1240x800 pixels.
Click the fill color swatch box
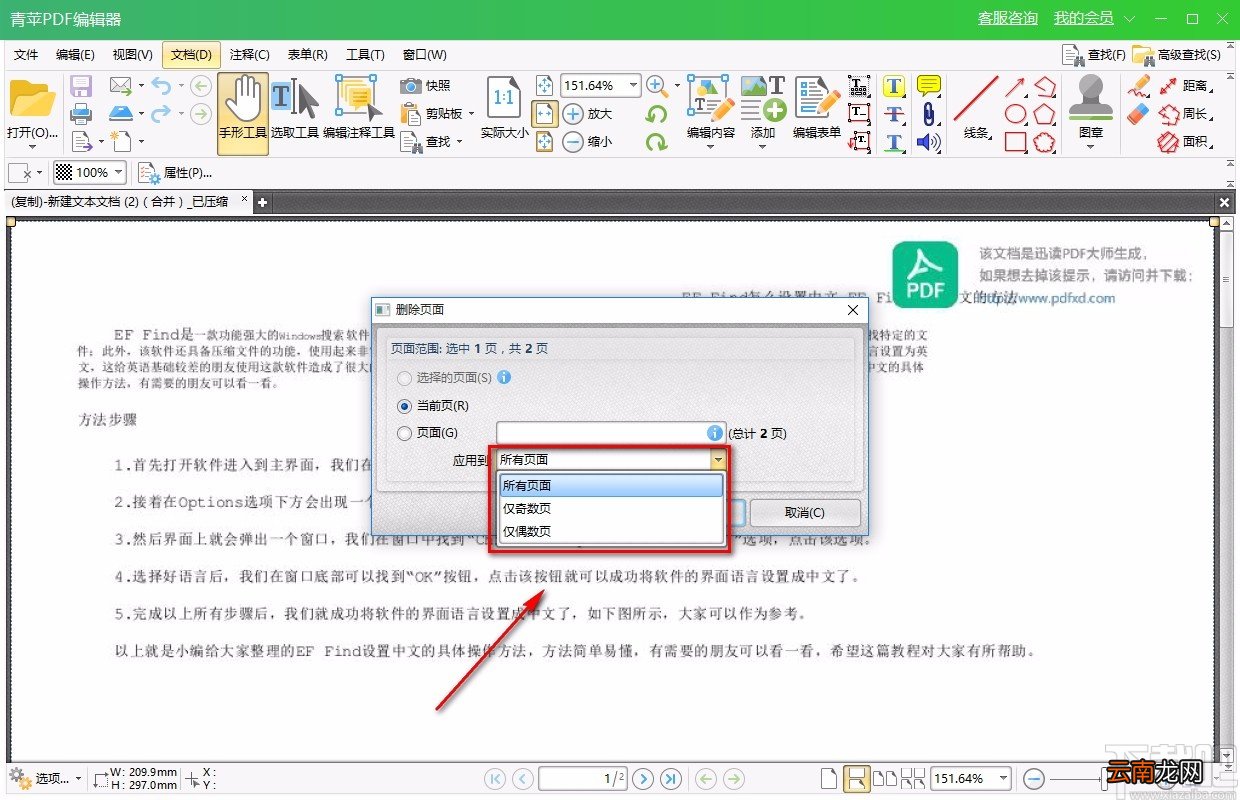click(18, 172)
